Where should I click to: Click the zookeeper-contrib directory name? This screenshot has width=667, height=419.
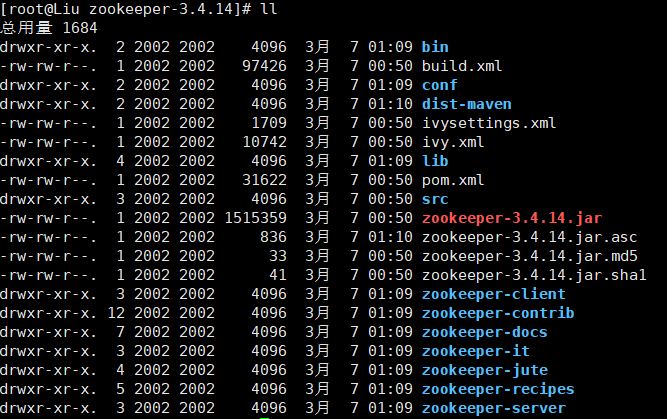click(498, 313)
